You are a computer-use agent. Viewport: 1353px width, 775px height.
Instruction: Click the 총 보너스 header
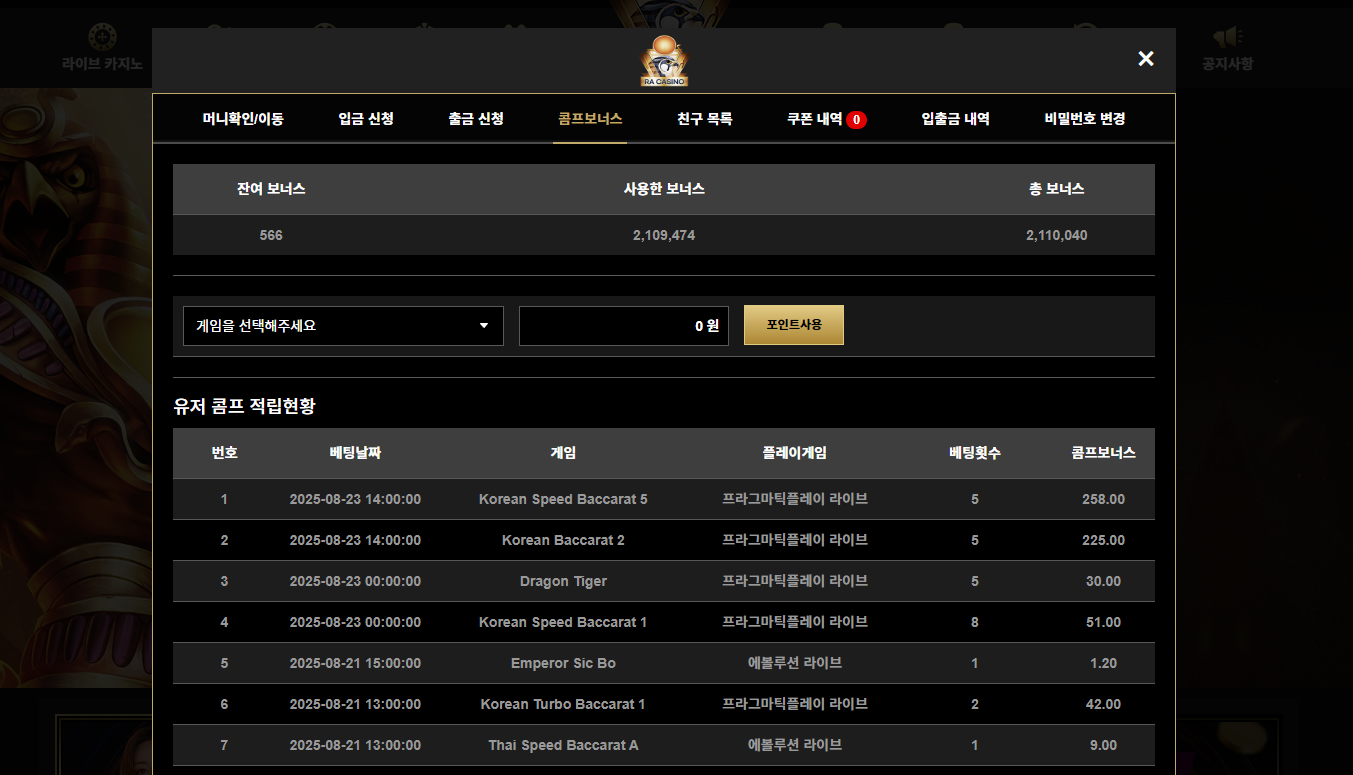coord(1057,188)
